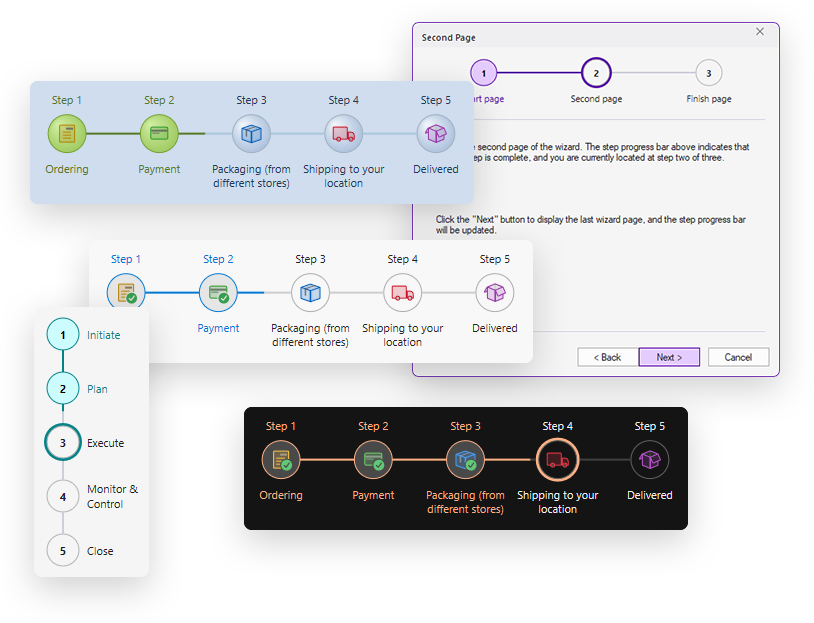Select step 4 Monitor & Control
Screen dimensions: 814x623
[63, 496]
